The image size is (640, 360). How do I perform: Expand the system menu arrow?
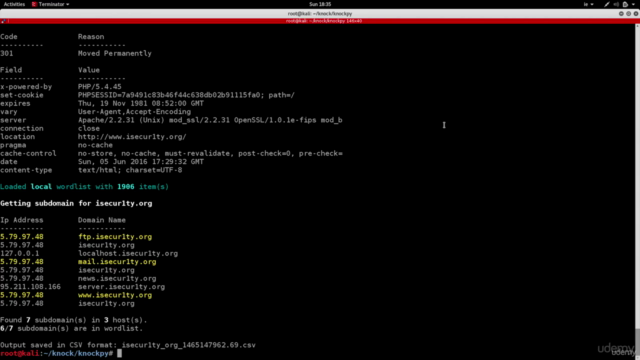(633, 4)
